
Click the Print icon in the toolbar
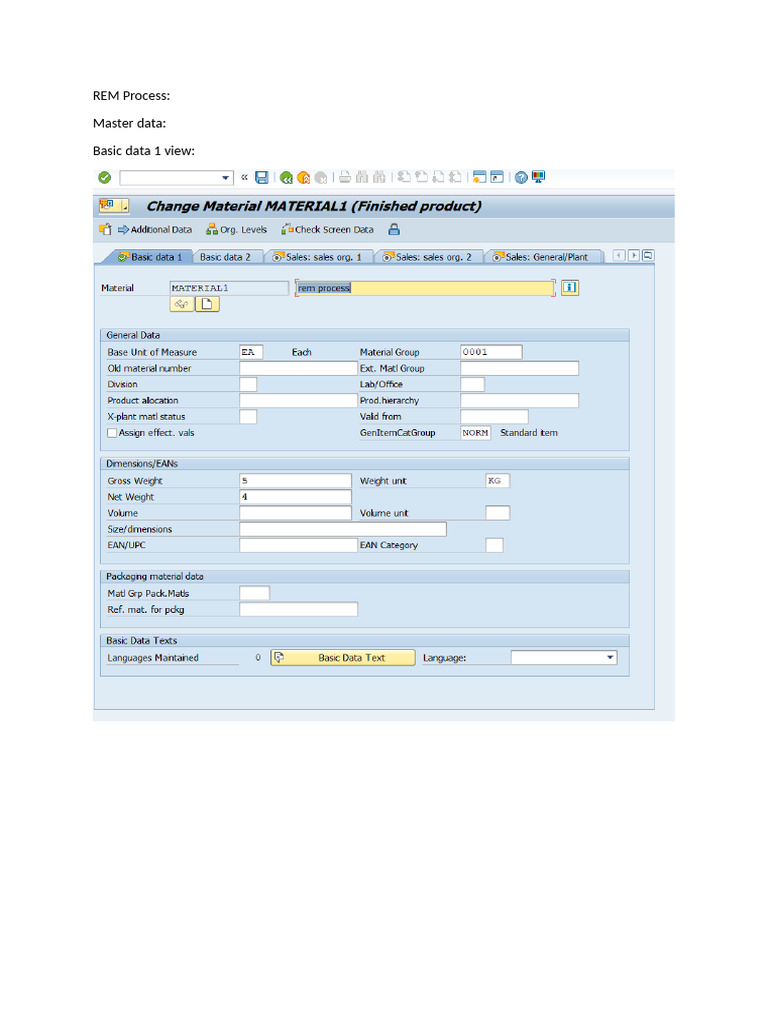(344, 178)
